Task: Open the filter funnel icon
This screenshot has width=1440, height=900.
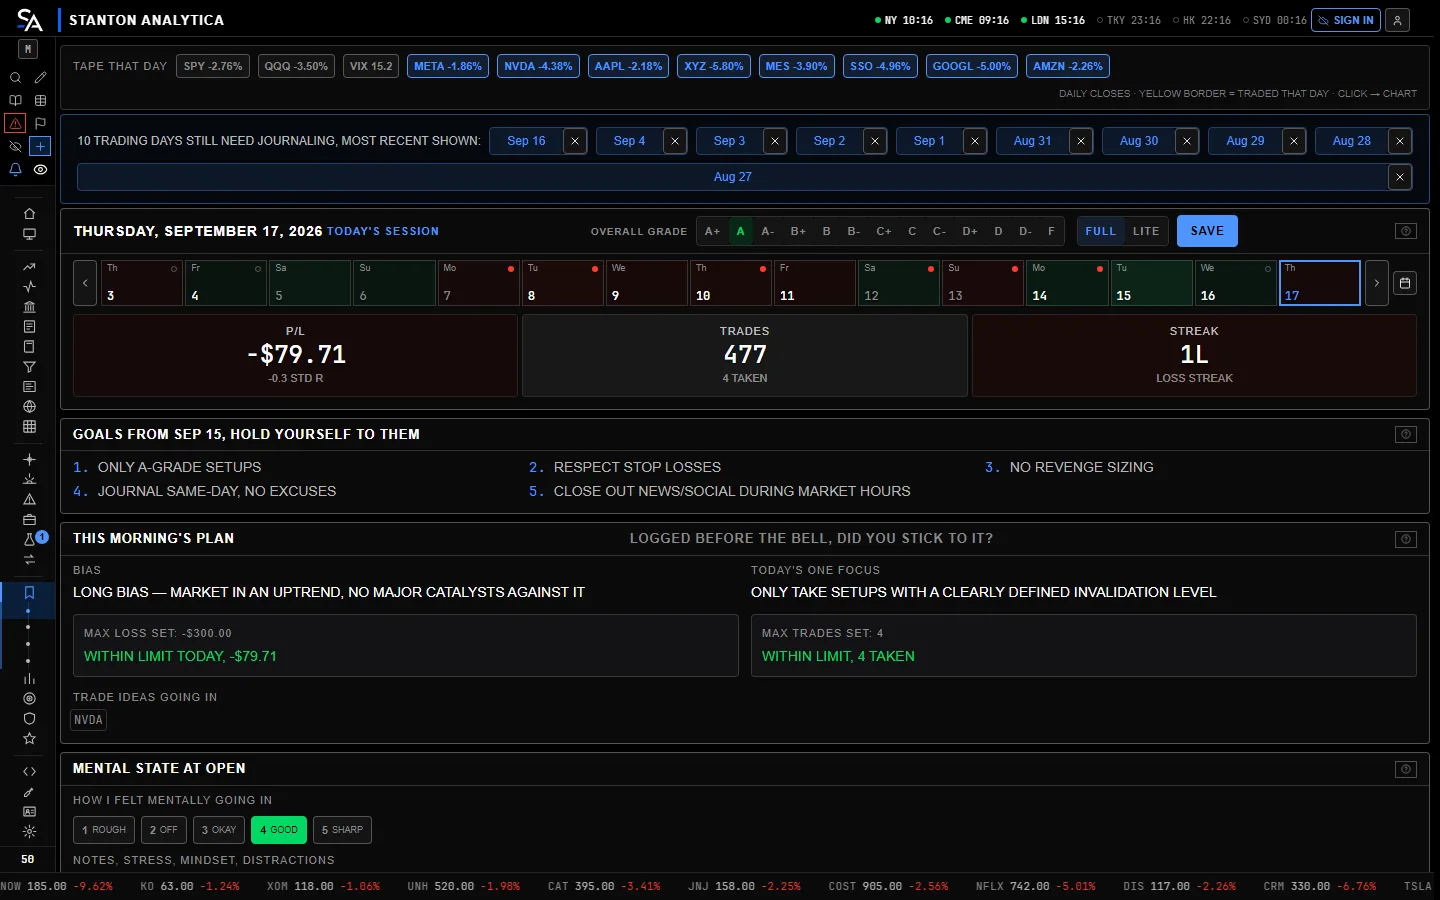Action: tap(29, 366)
